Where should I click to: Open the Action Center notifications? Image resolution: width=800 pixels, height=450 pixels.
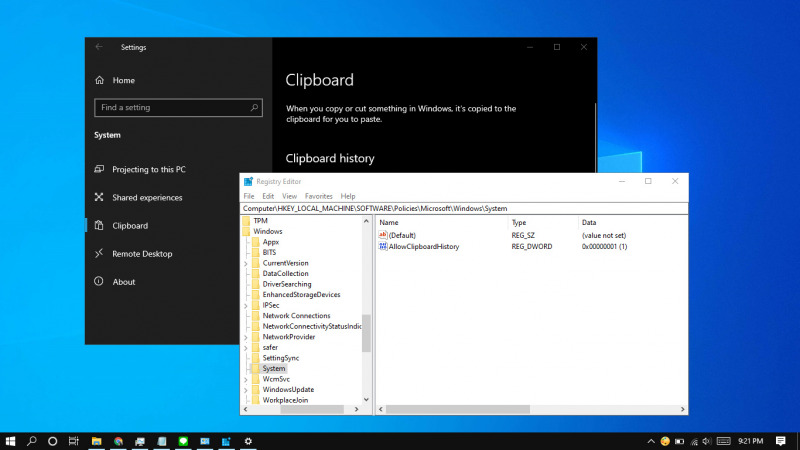[x=781, y=441]
